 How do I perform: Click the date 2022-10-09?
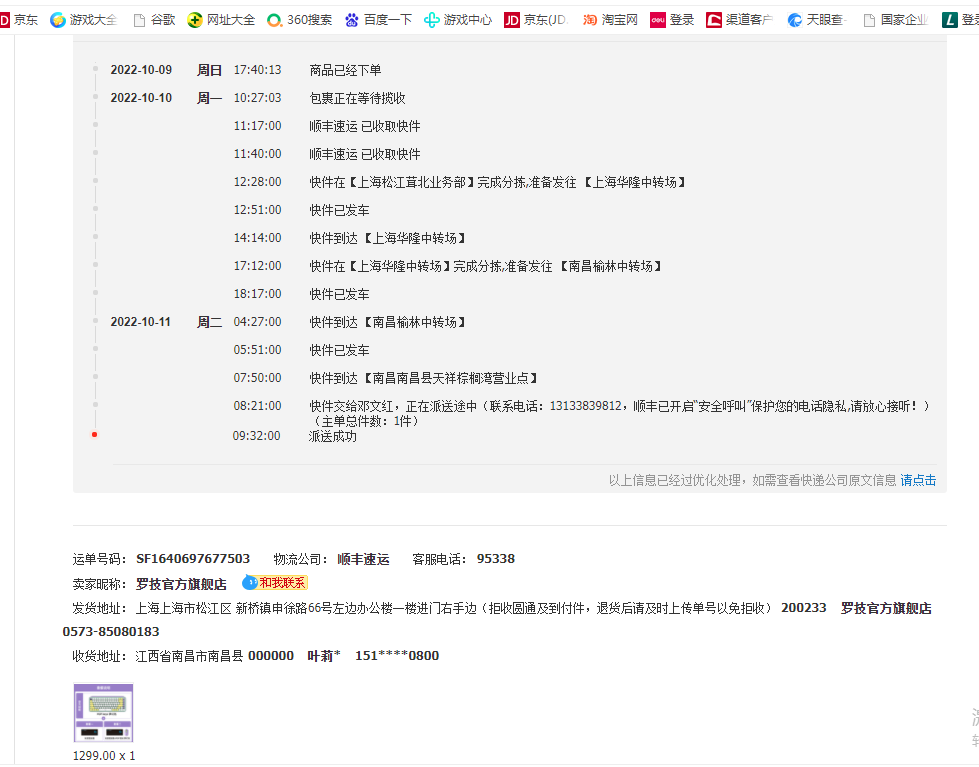pyautogui.click(x=141, y=70)
